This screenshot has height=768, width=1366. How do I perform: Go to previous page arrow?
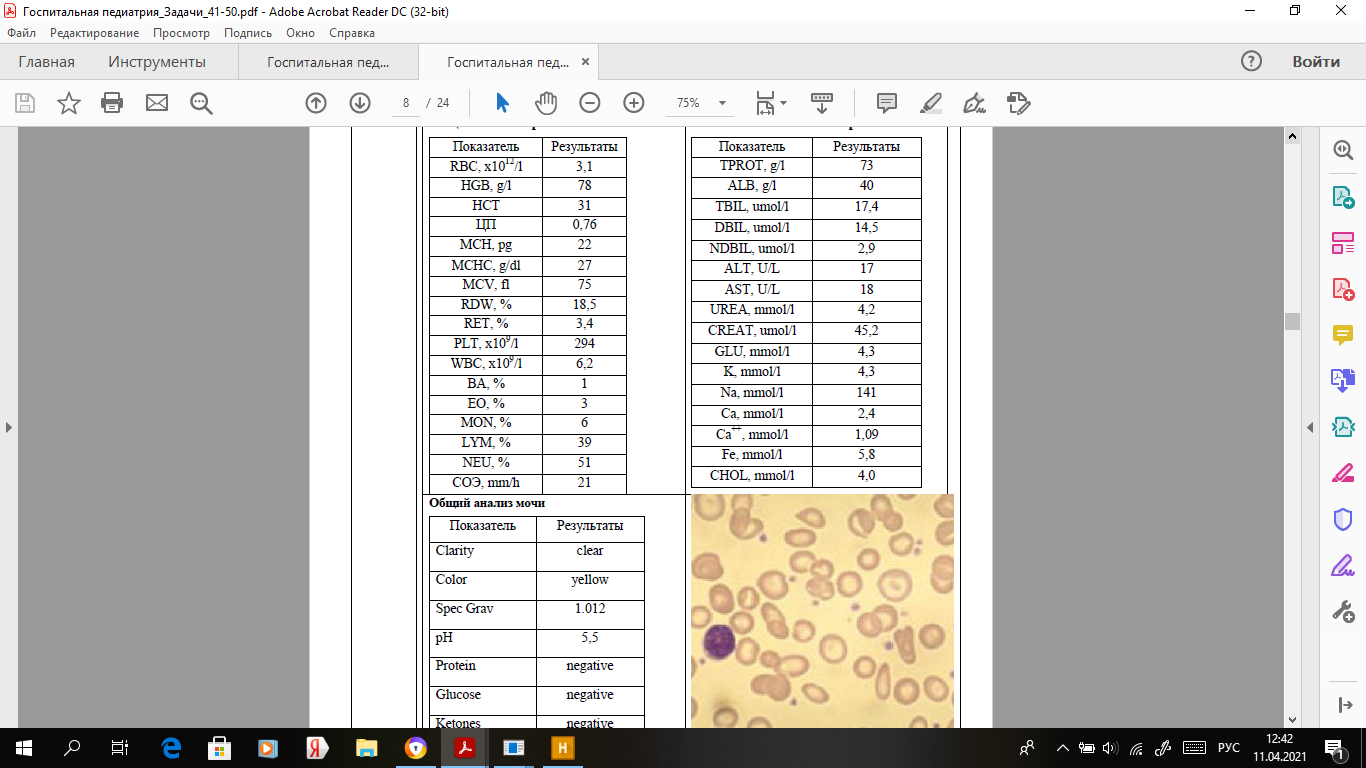click(x=316, y=103)
